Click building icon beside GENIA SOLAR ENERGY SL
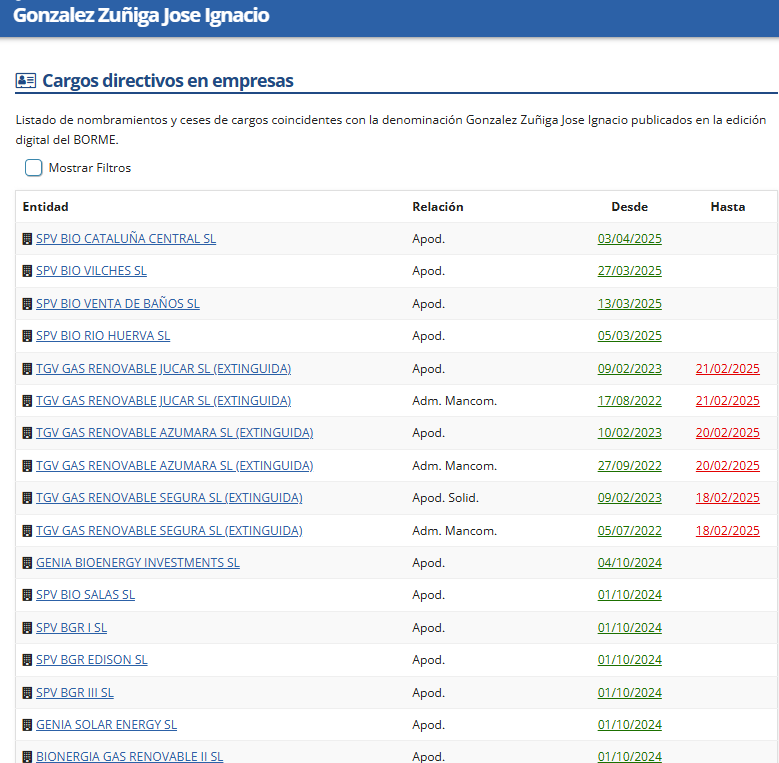The height and width of the screenshot is (763, 779). pos(27,725)
